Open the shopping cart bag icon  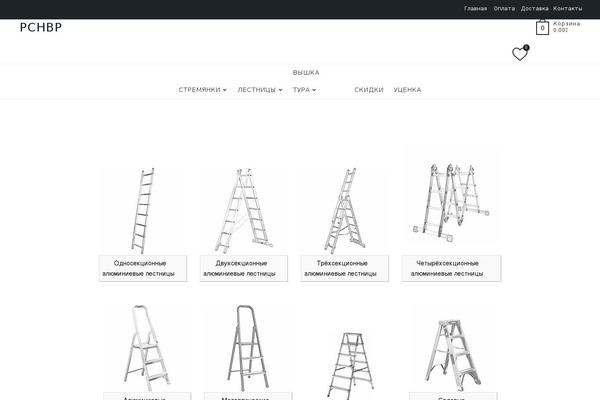click(542, 27)
